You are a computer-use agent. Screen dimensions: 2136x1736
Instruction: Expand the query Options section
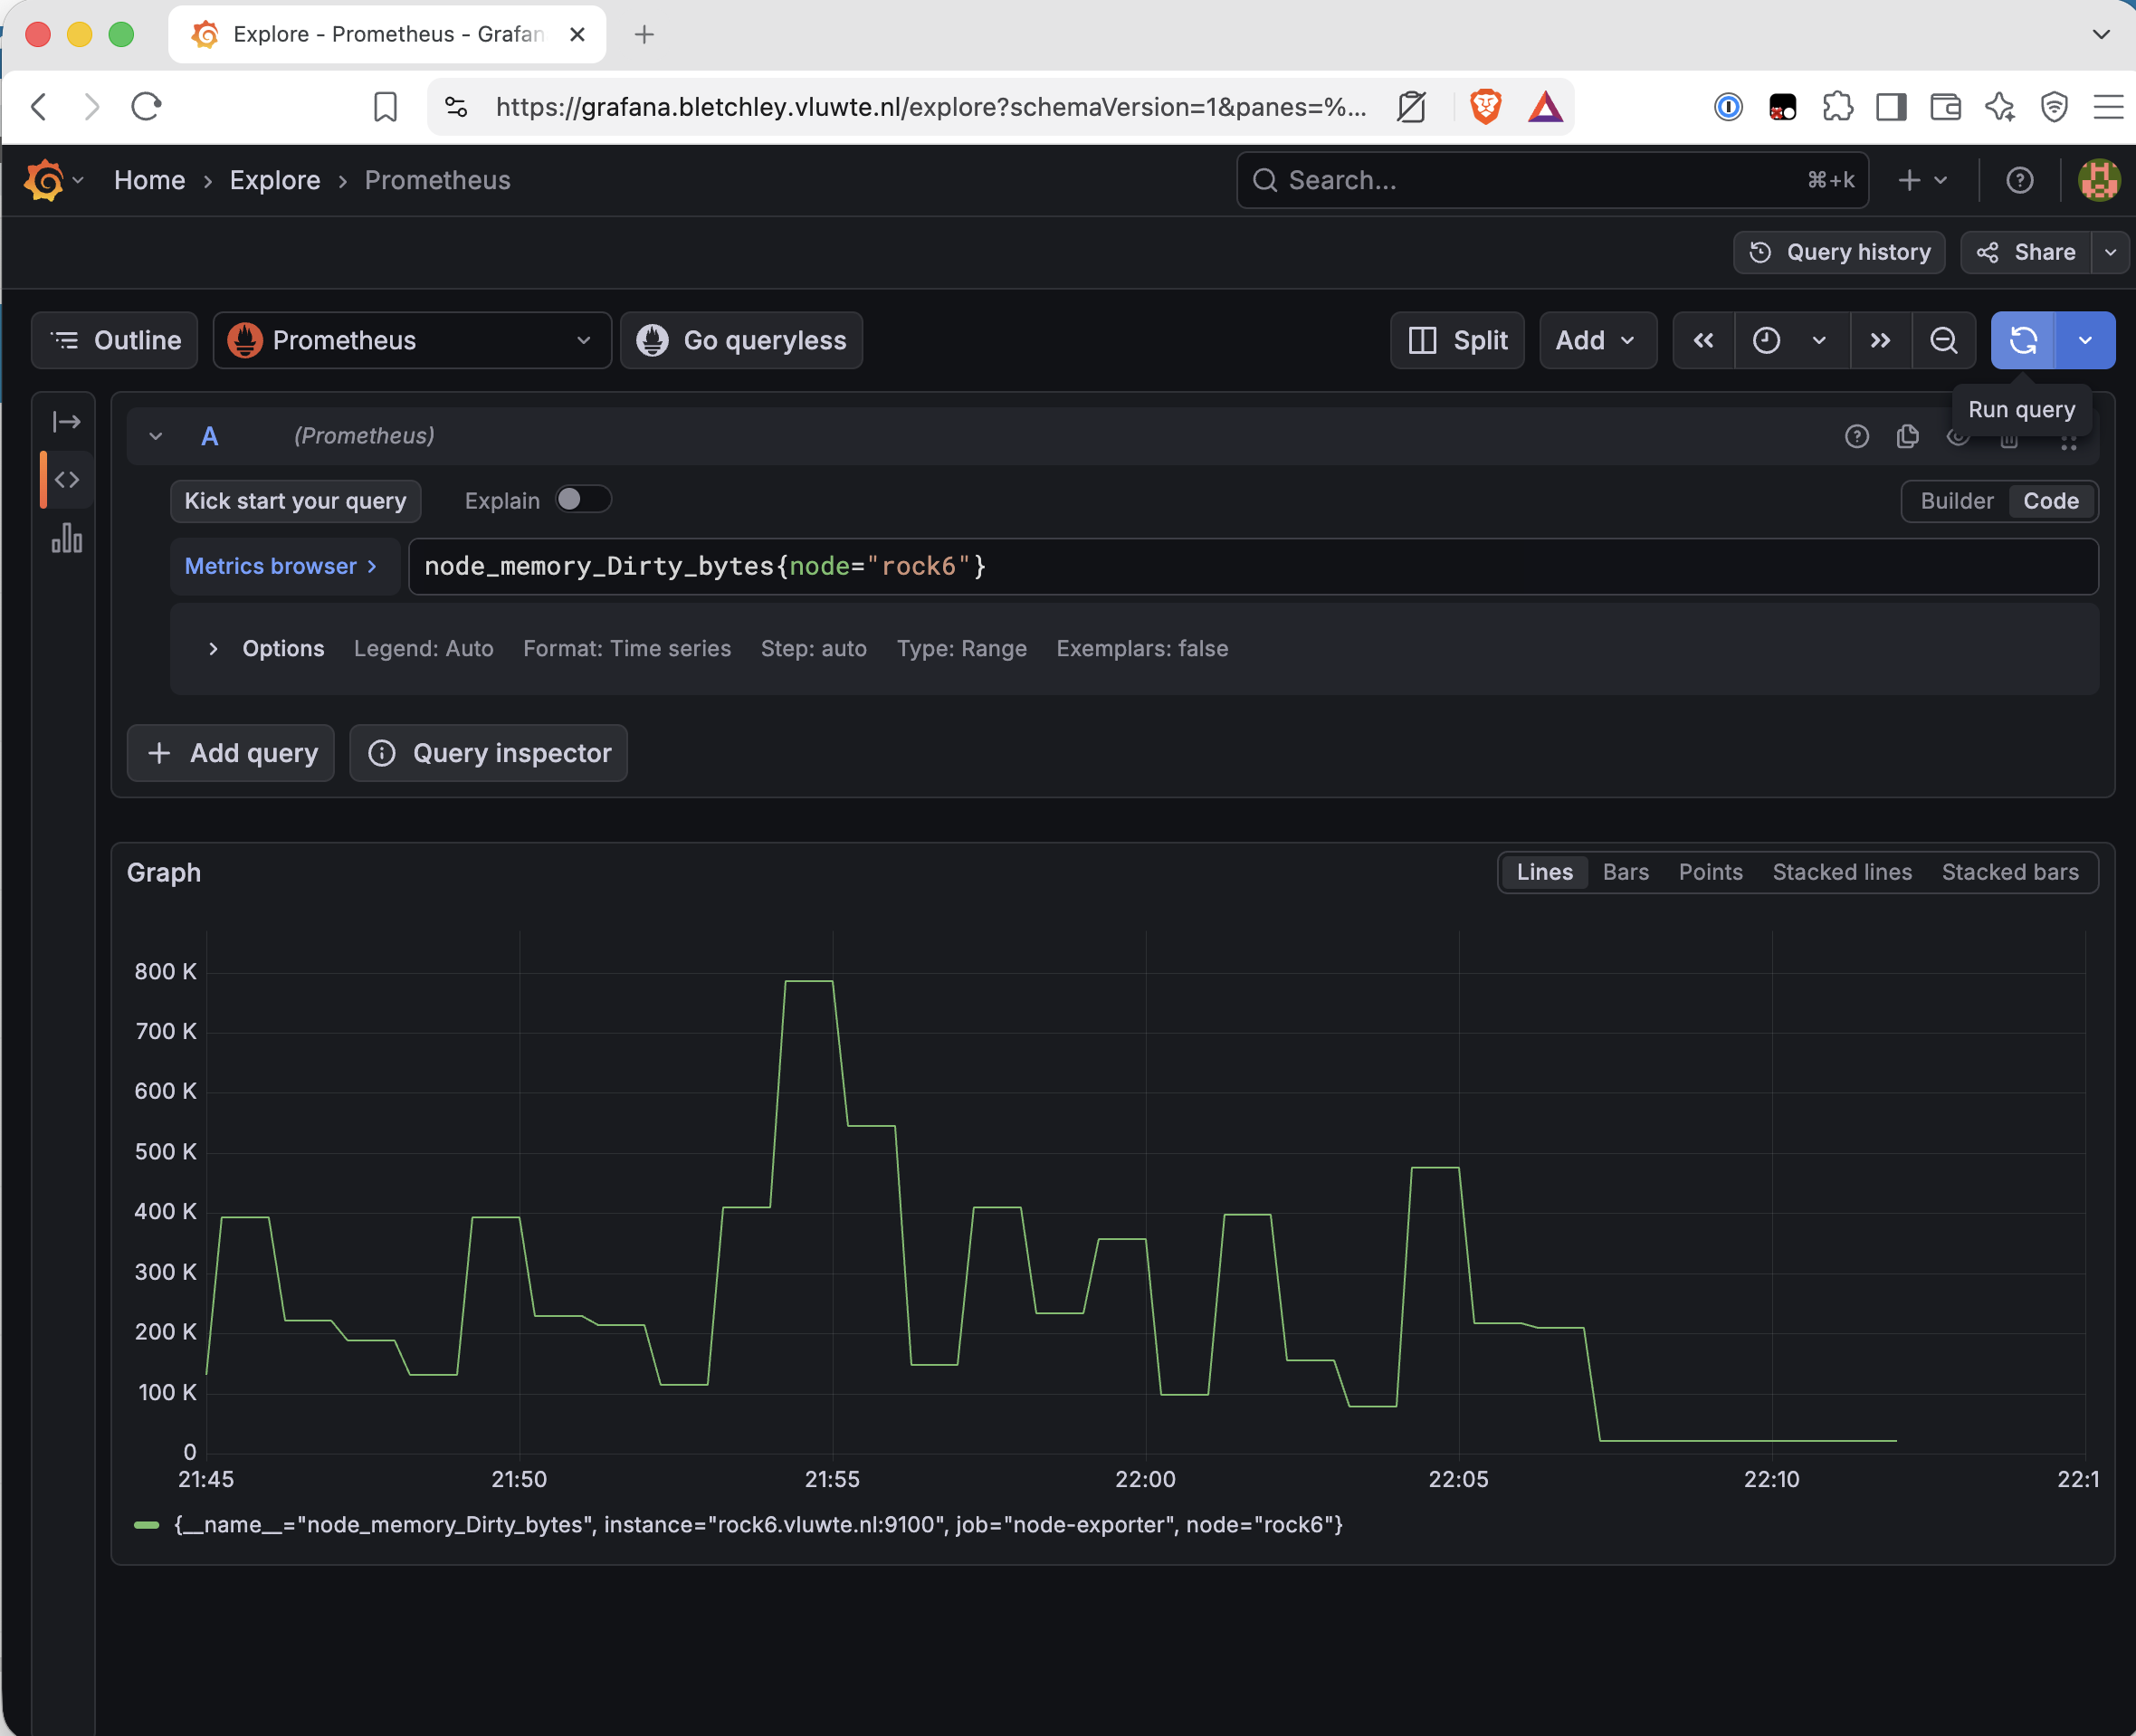coord(283,648)
